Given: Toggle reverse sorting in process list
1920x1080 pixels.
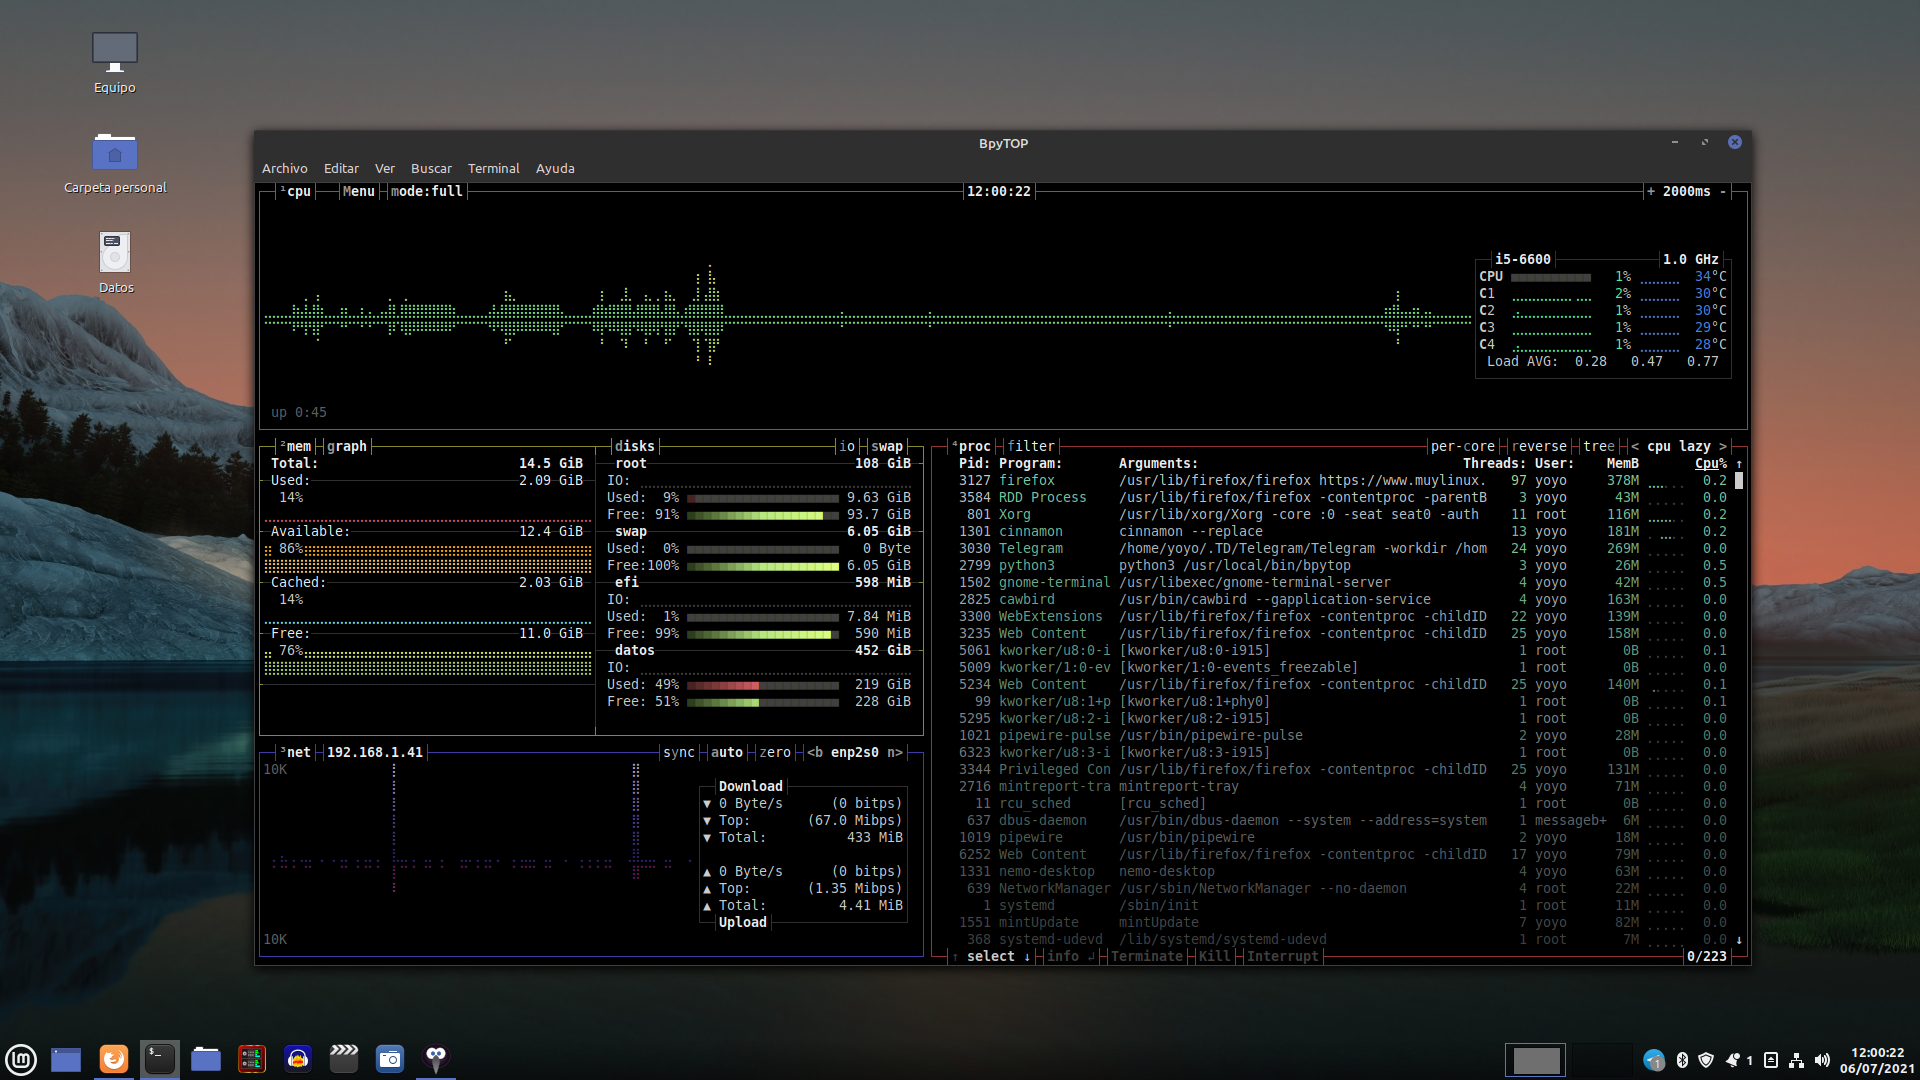Looking at the screenshot, I should point(1539,446).
